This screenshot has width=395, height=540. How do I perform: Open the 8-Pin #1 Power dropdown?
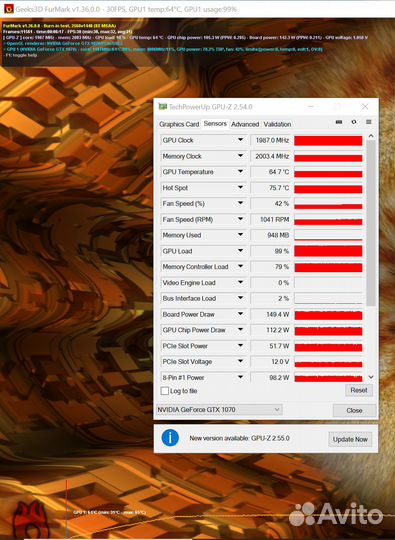tap(240, 377)
